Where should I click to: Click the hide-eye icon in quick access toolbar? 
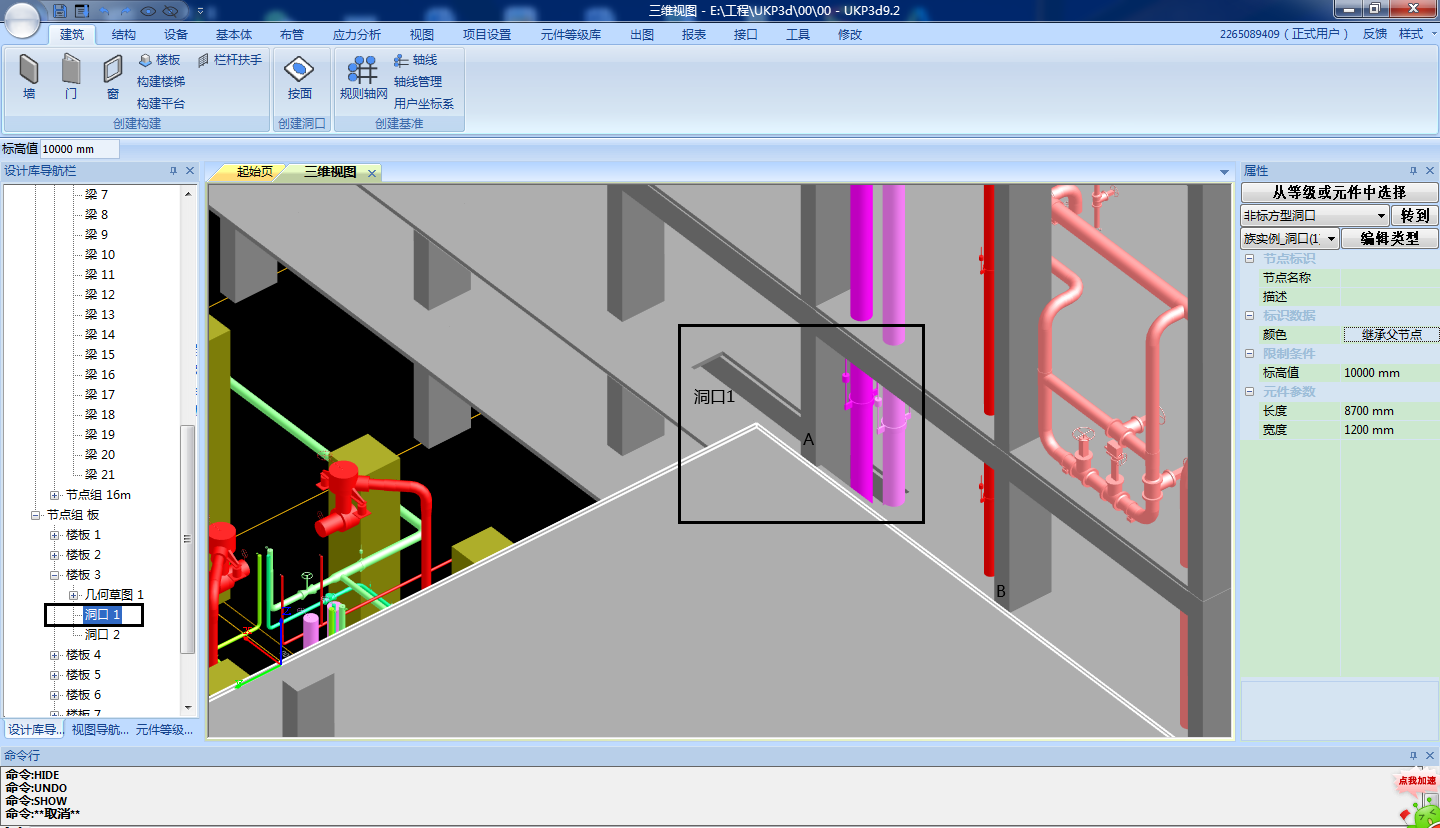click(170, 11)
